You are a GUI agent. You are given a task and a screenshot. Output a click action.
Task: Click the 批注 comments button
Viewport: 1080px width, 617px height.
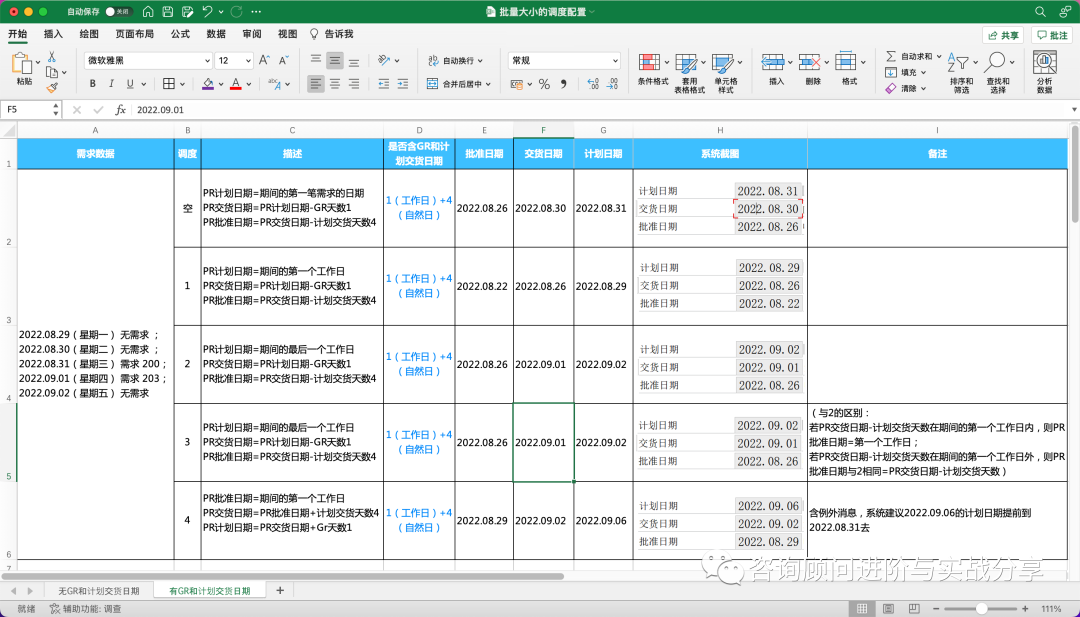1051,35
